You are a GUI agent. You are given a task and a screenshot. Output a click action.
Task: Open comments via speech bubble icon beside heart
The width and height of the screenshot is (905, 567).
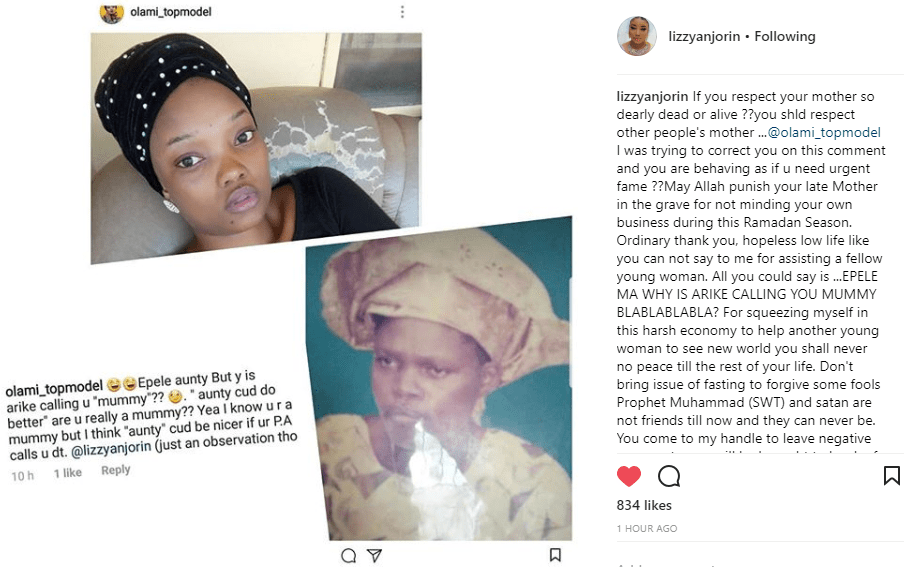pos(669,476)
